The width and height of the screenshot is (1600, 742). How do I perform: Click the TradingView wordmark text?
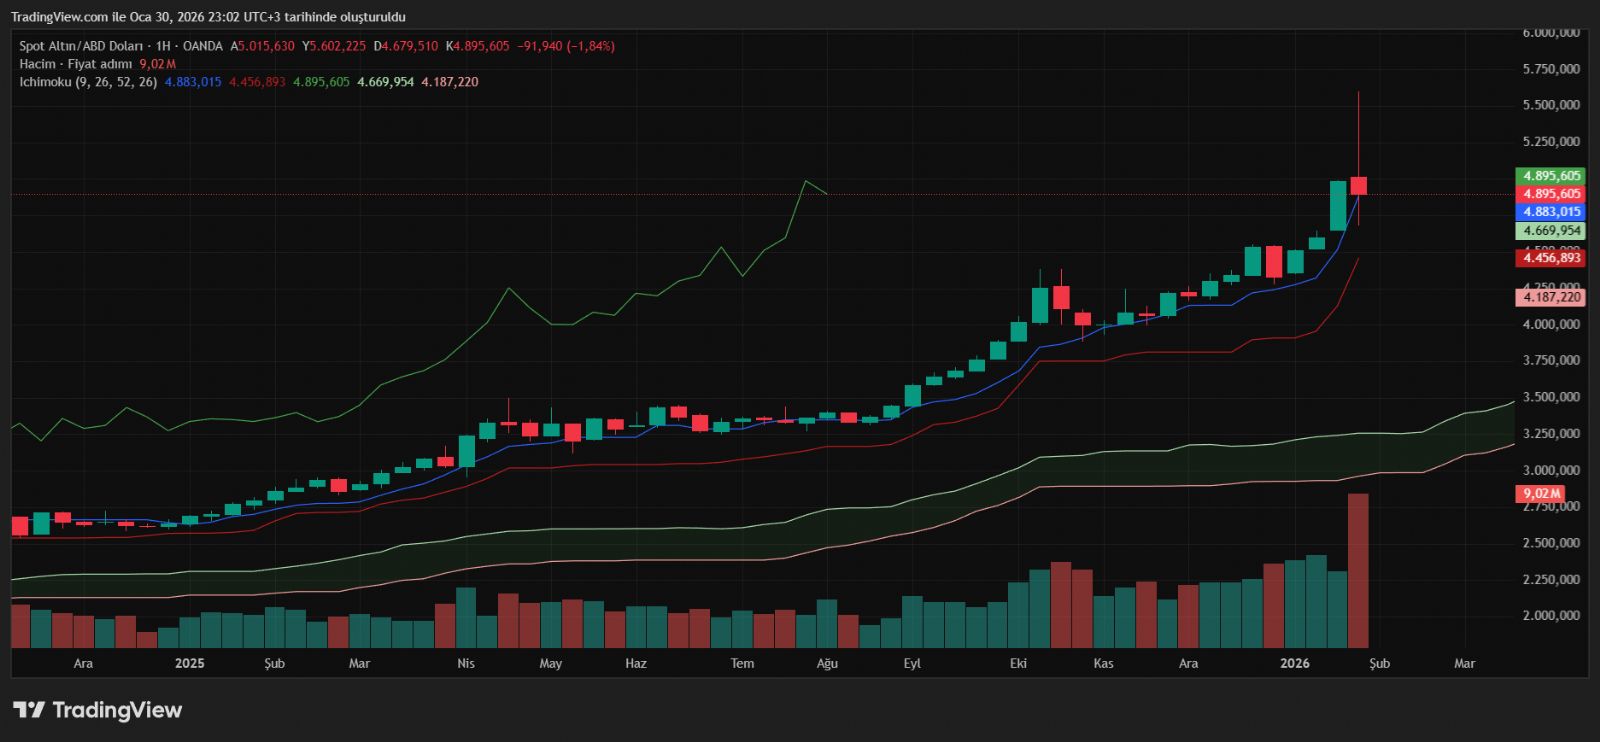(x=117, y=710)
